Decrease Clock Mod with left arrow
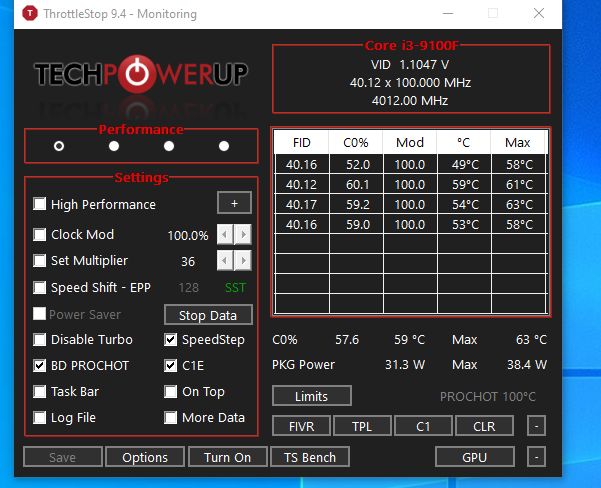 click(x=225, y=234)
